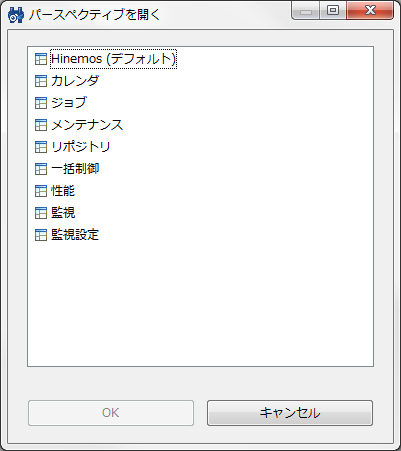Click the 性能 perspective icon
This screenshot has height=451, width=401.
41,191
